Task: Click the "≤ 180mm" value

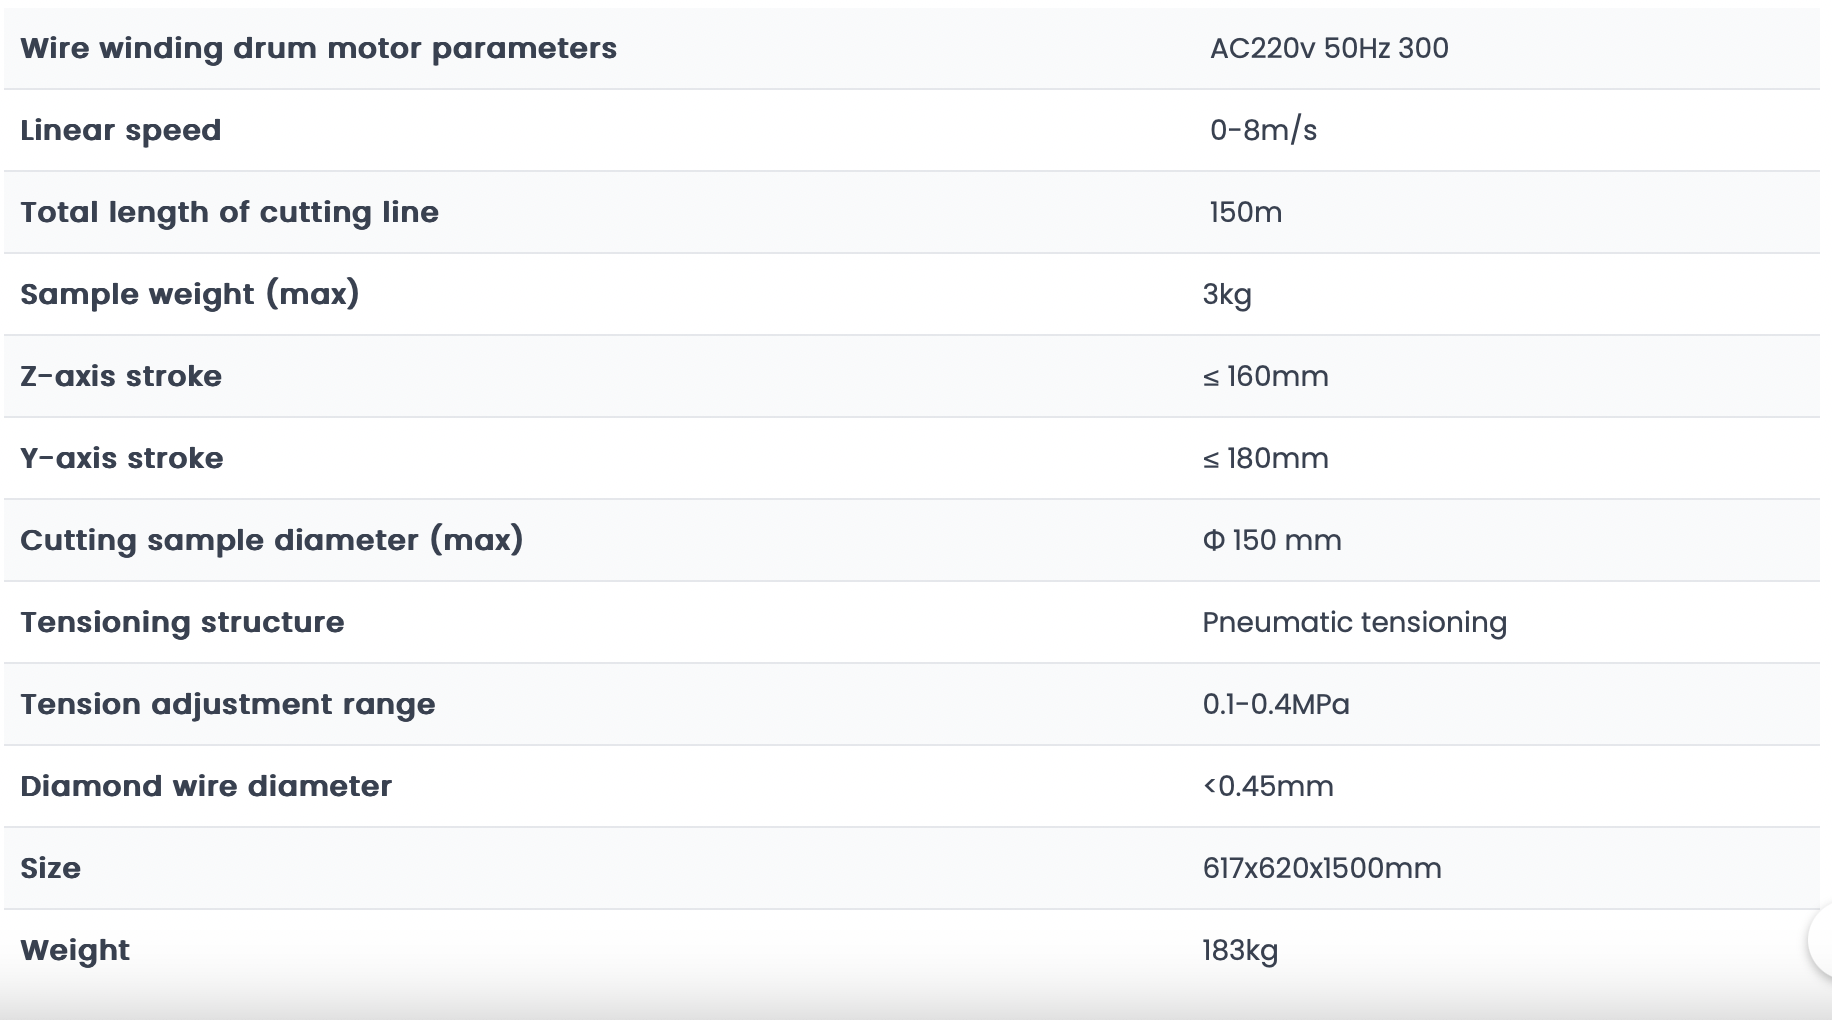Action: 1265,458
